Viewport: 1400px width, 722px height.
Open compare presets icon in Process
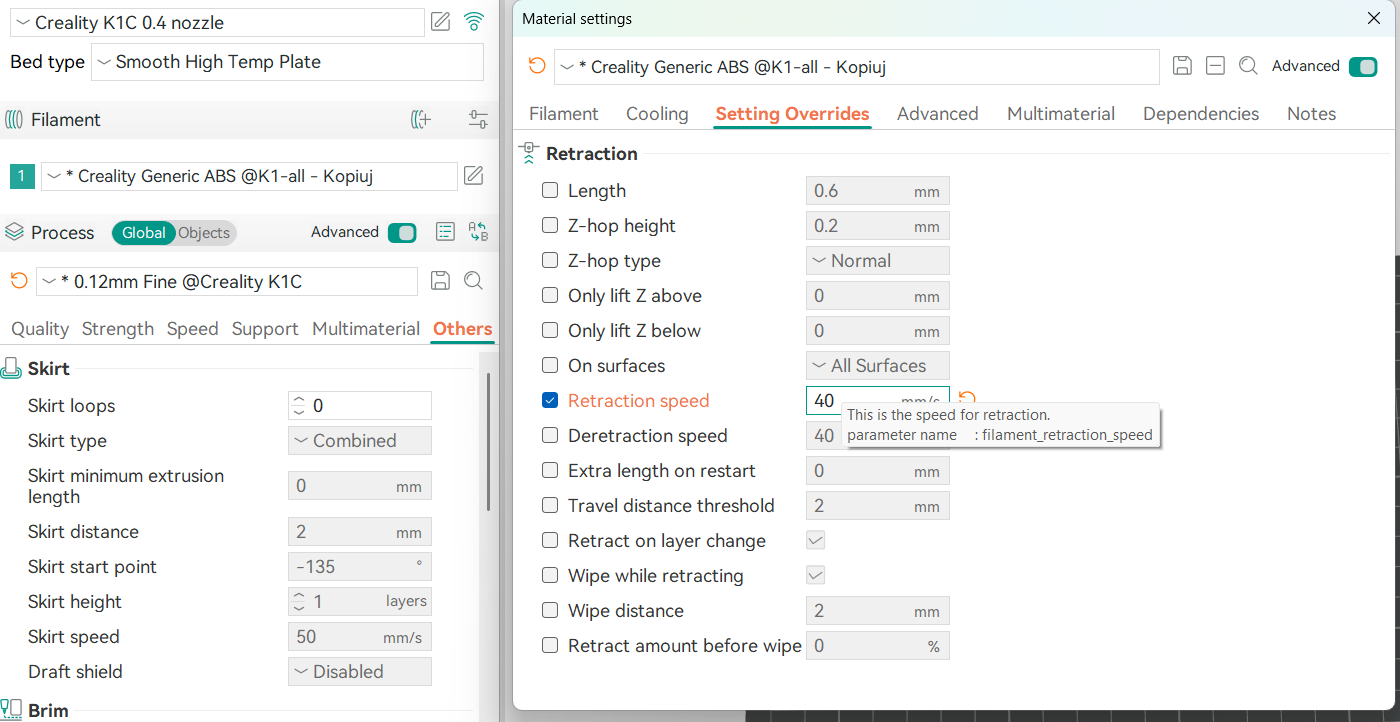point(478,232)
